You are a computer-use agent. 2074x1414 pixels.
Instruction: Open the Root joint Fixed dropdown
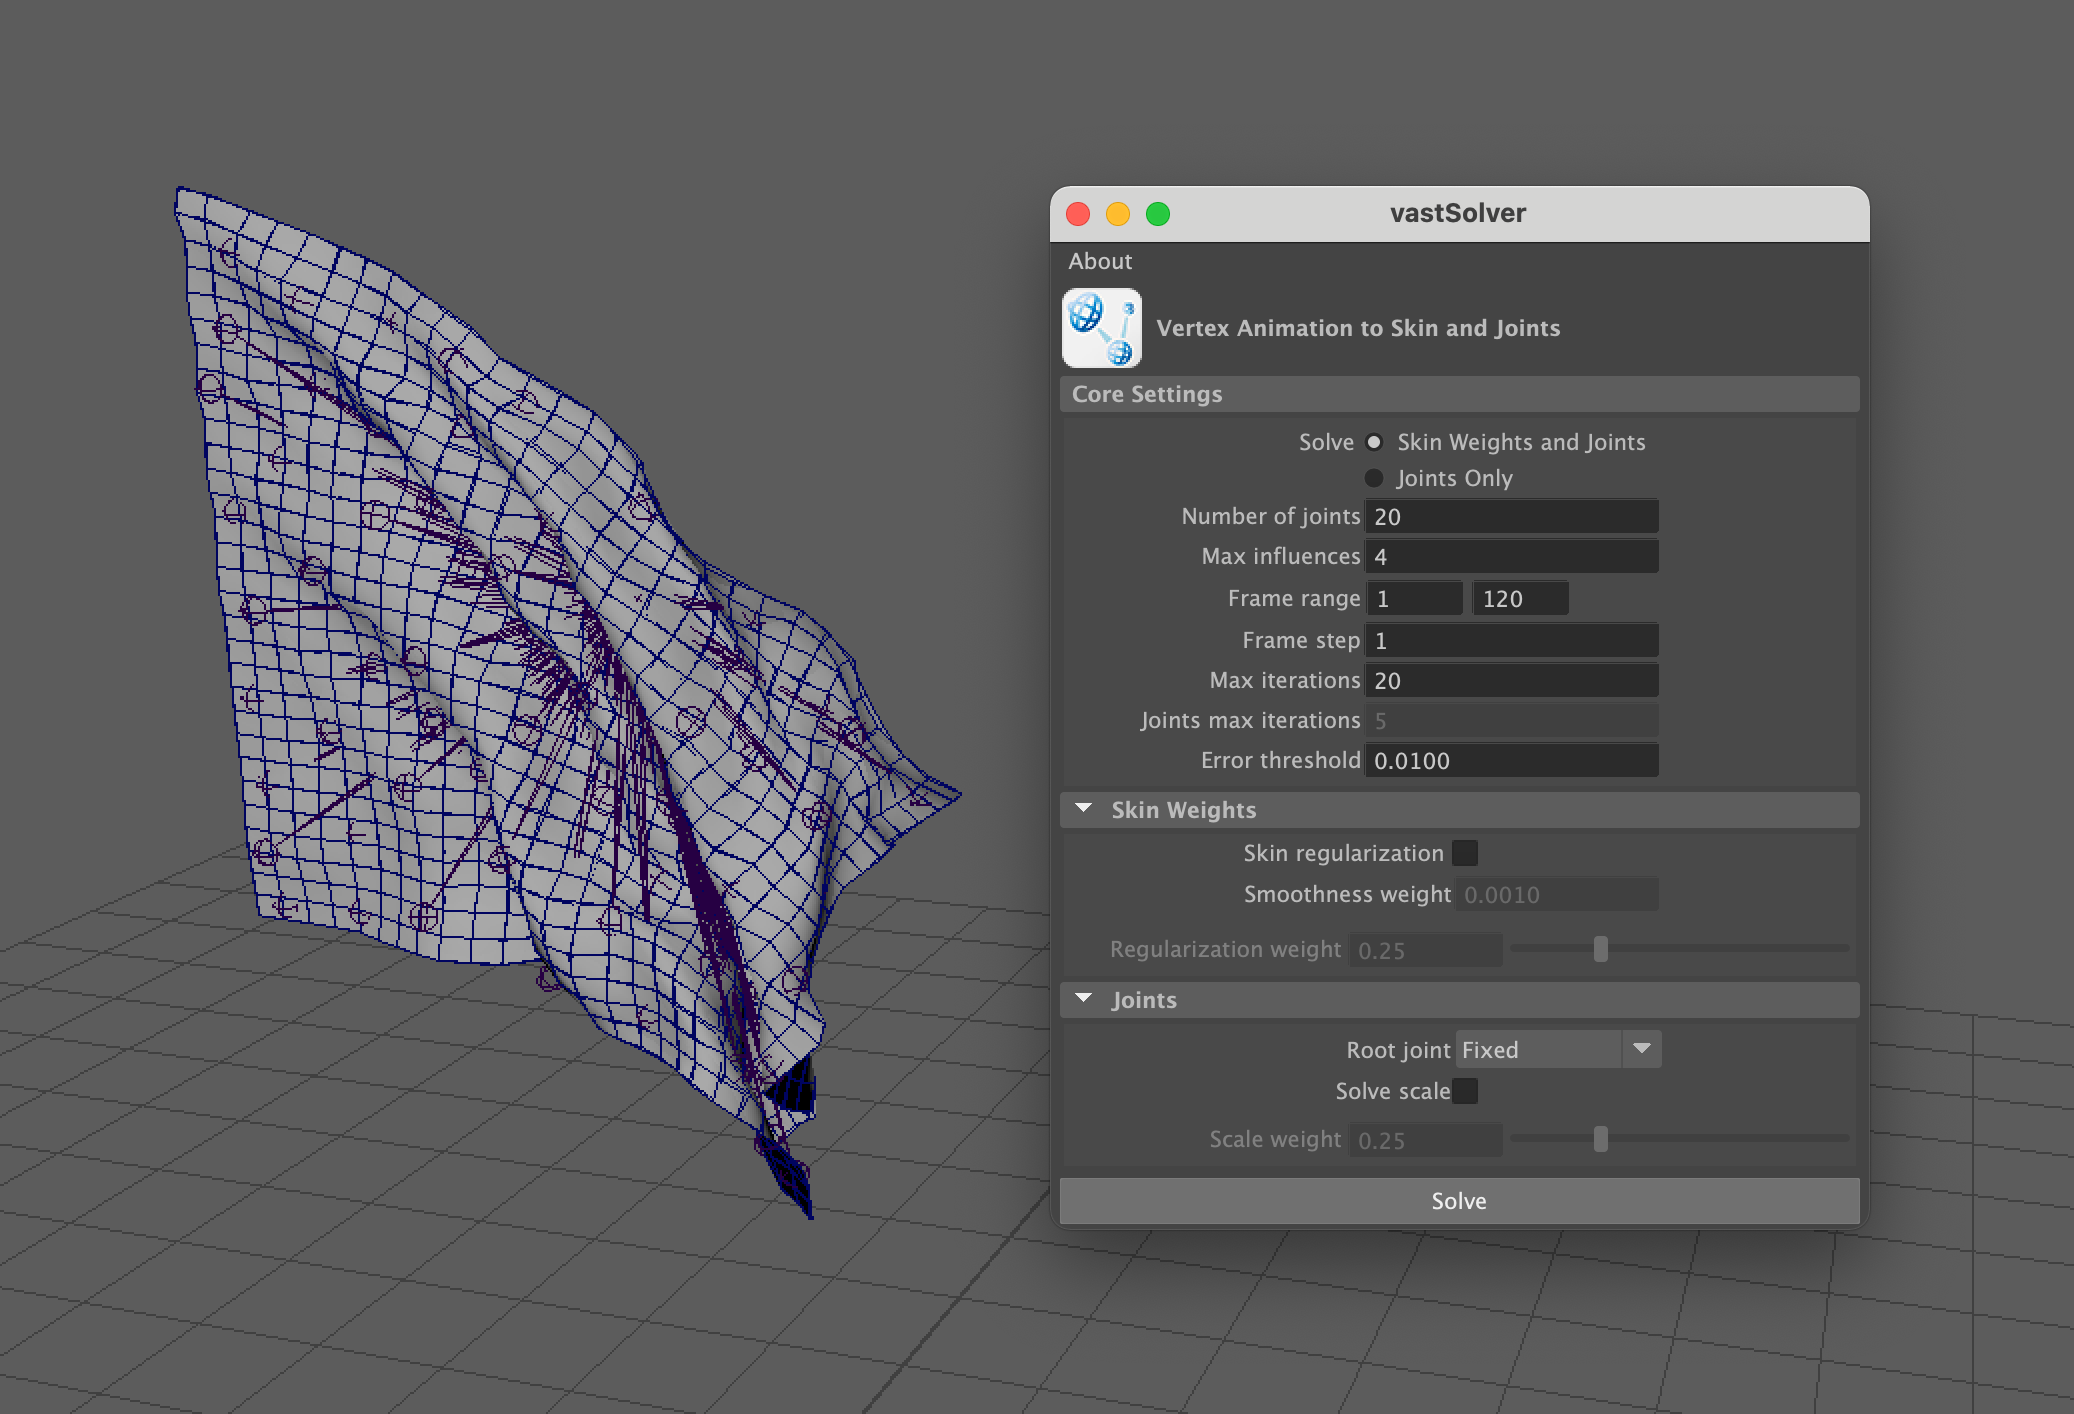coord(1558,1049)
